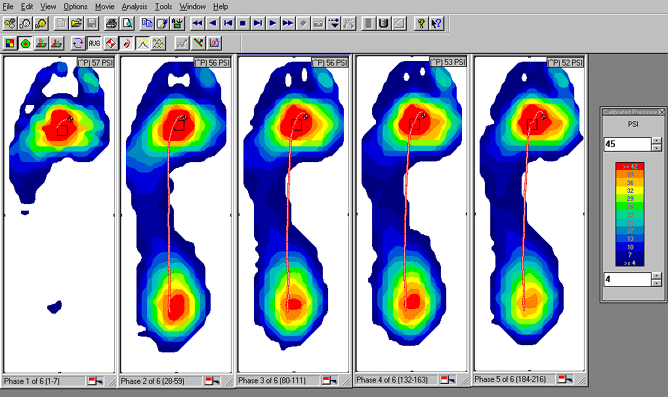Image resolution: width=668 pixels, height=397 pixels.
Task: Jump to the first frame using rewind
Action: tap(197, 23)
